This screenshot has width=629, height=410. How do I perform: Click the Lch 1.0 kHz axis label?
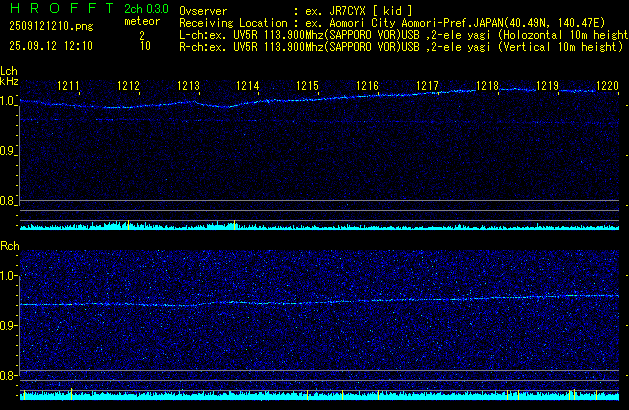pos(7,101)
